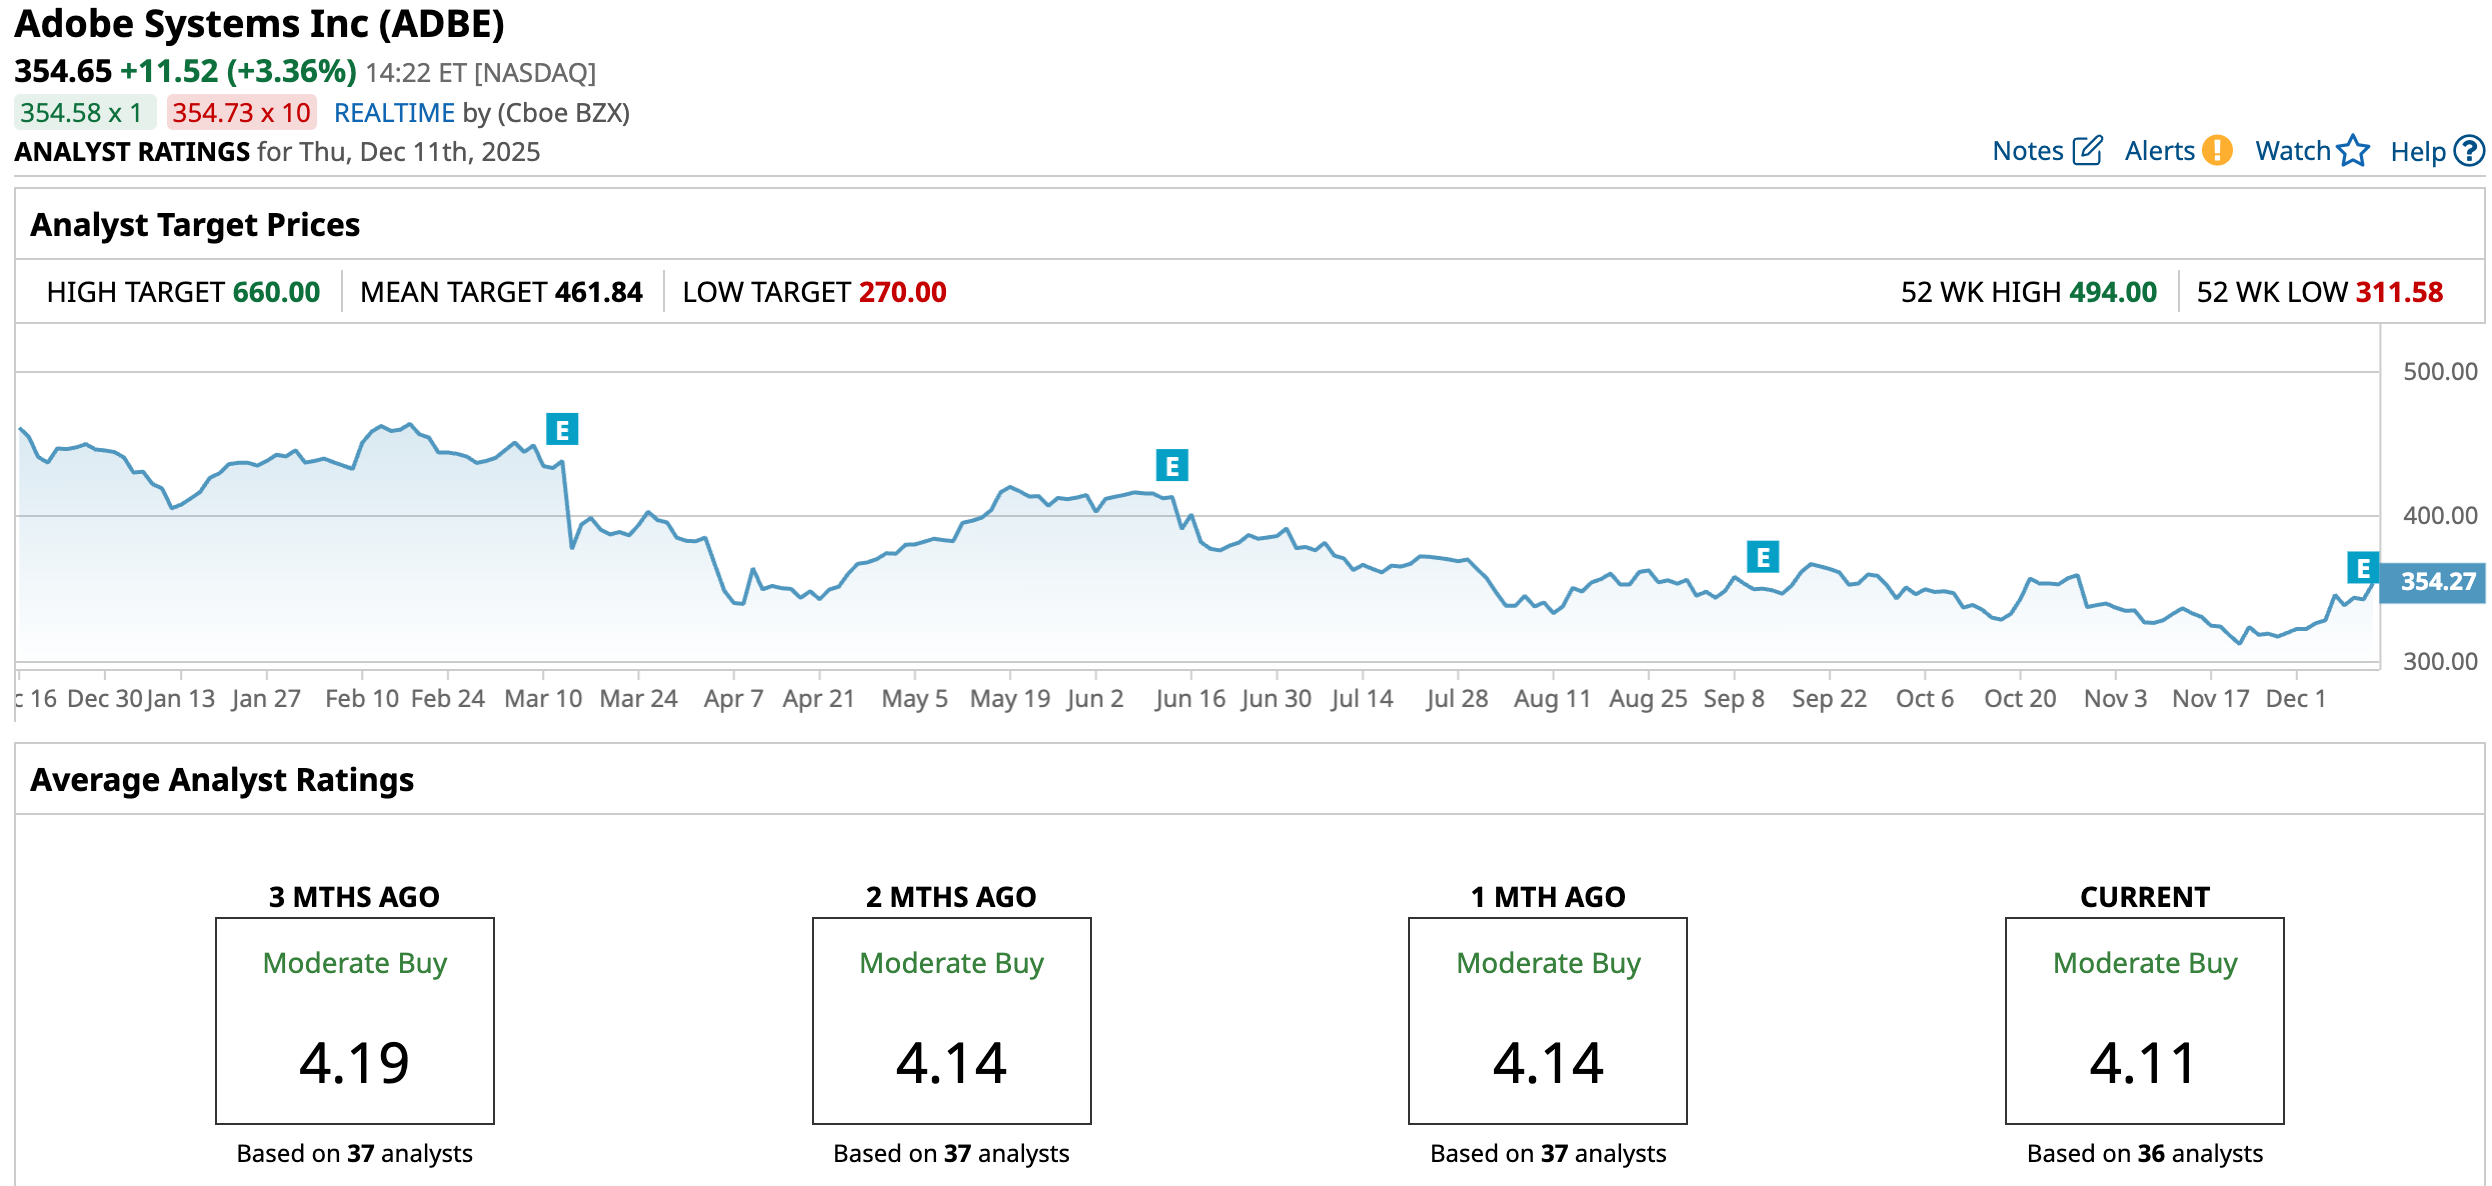Click the Watch star icon
Image resolution: width=2492 pixels, height=1186 pixels.
(2353, 151)
